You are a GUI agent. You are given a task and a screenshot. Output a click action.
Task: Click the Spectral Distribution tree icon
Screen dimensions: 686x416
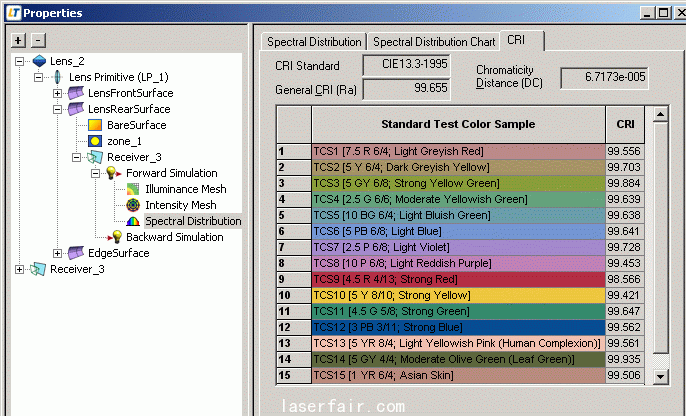[133, 221]
